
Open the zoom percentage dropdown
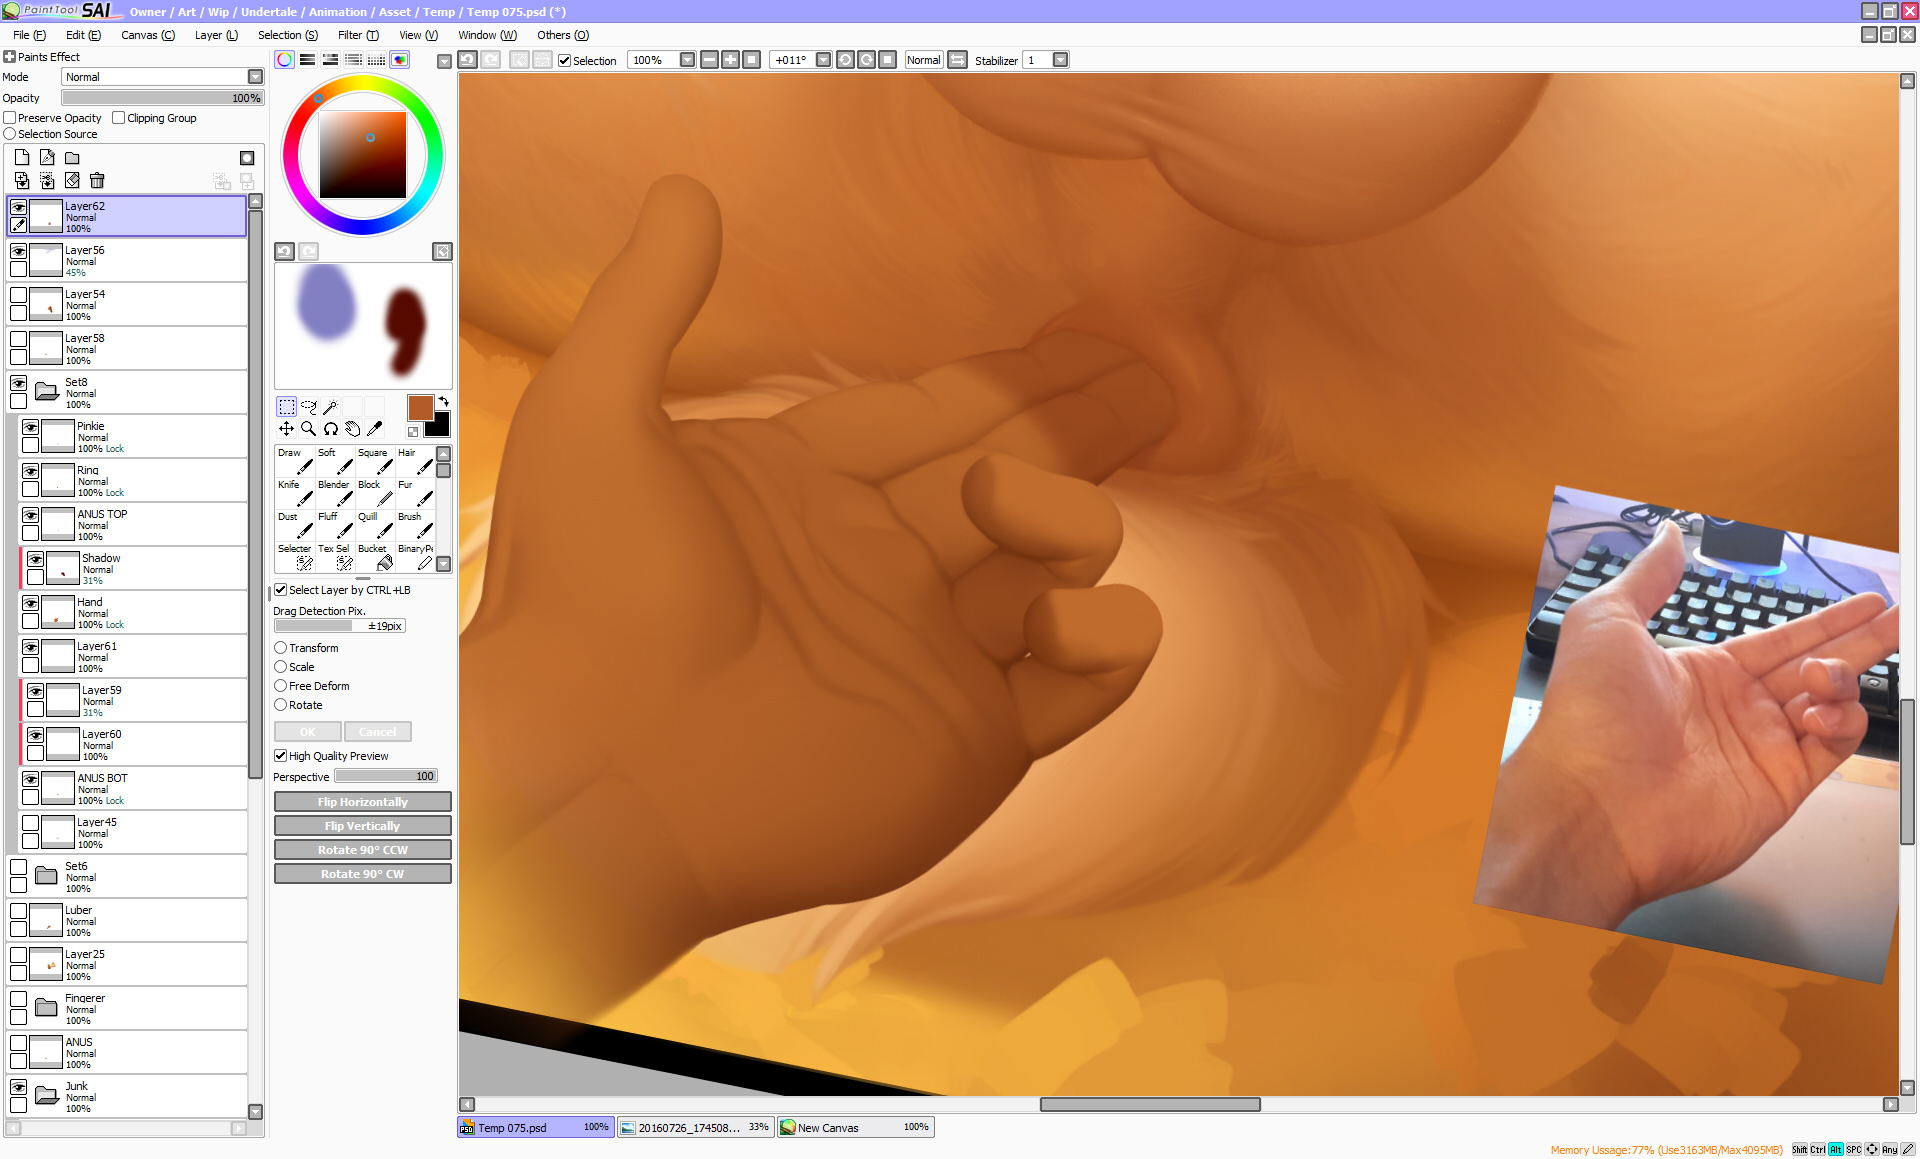point(687,60)
